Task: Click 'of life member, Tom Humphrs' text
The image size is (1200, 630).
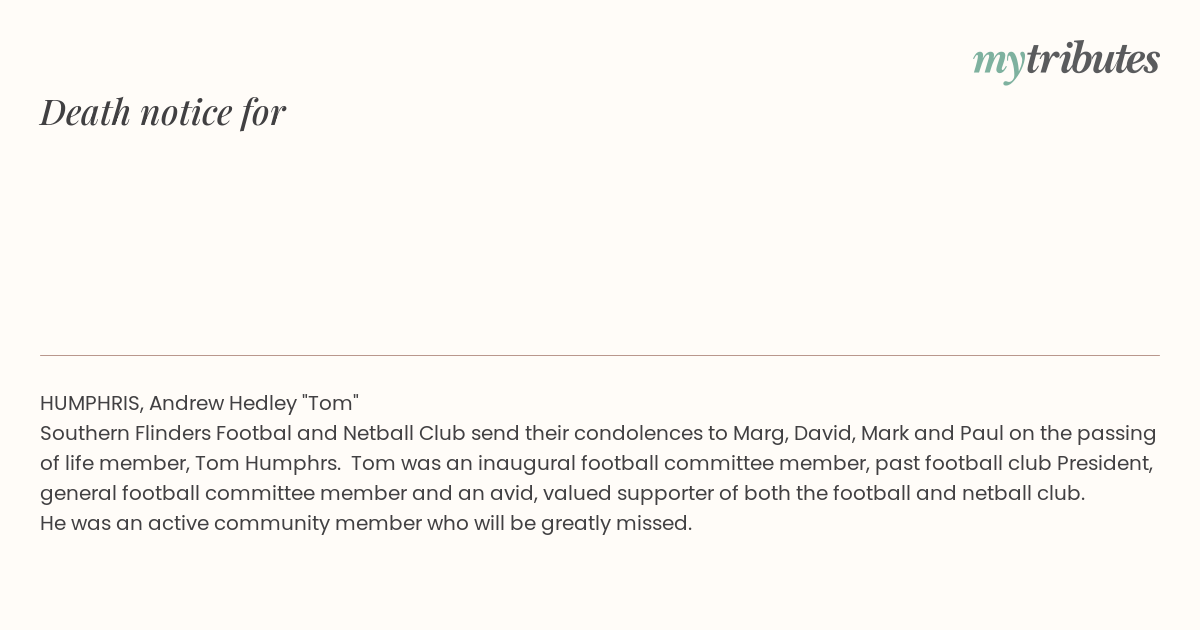Action: (x=189, y=463)
